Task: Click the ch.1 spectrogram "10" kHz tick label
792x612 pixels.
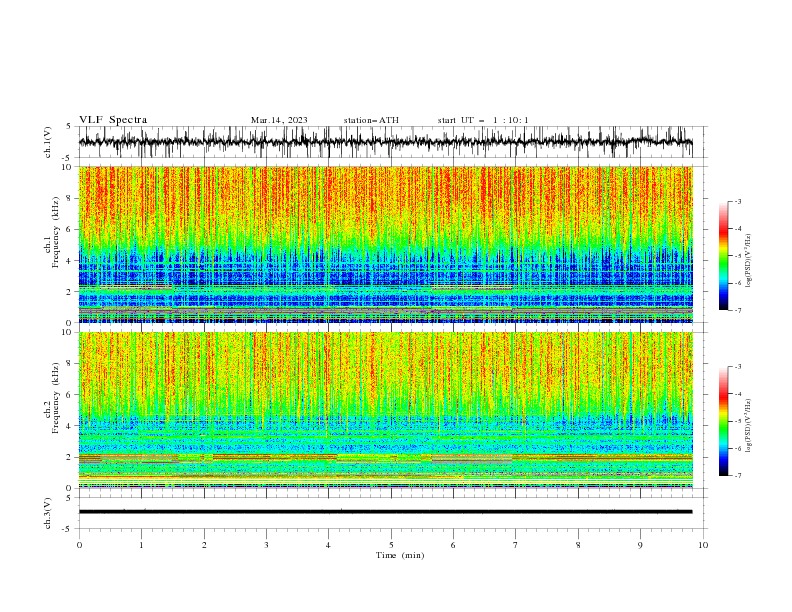Action: click(69, 167)
